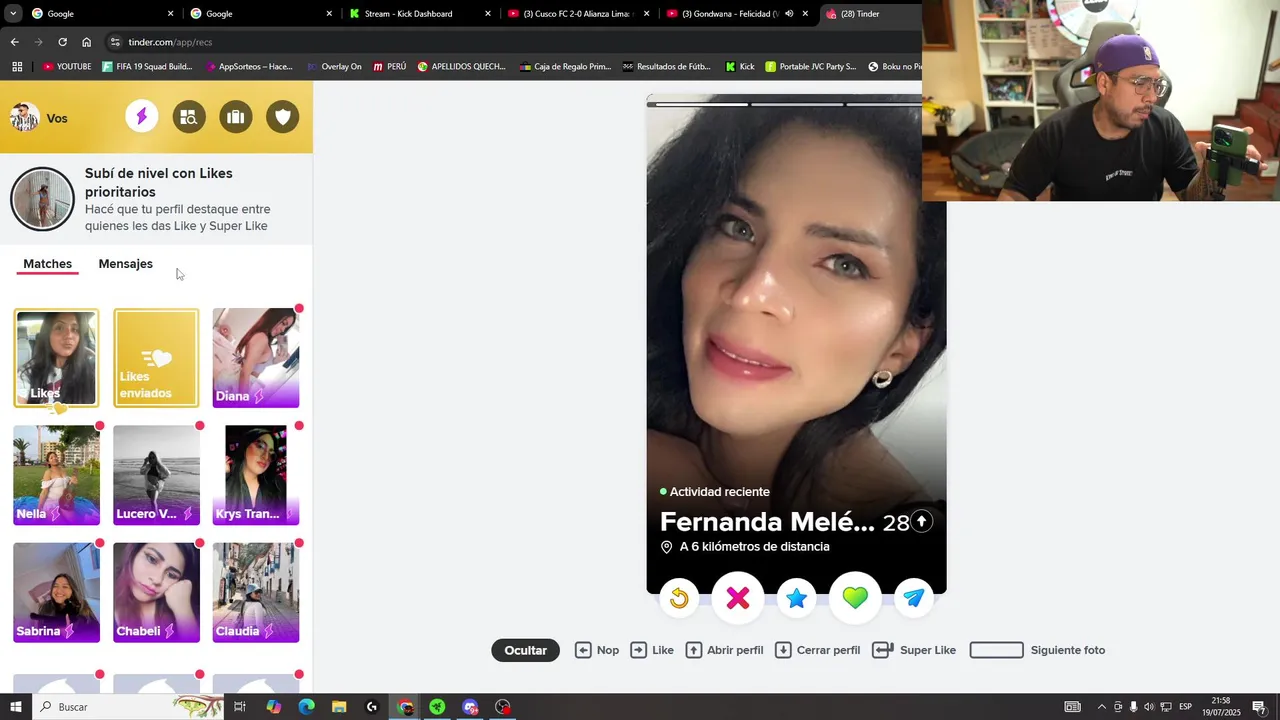This screenshot has width=1280, height=720.
Task: Open the YOUTUBE bookmark
Action: [66, 67]
